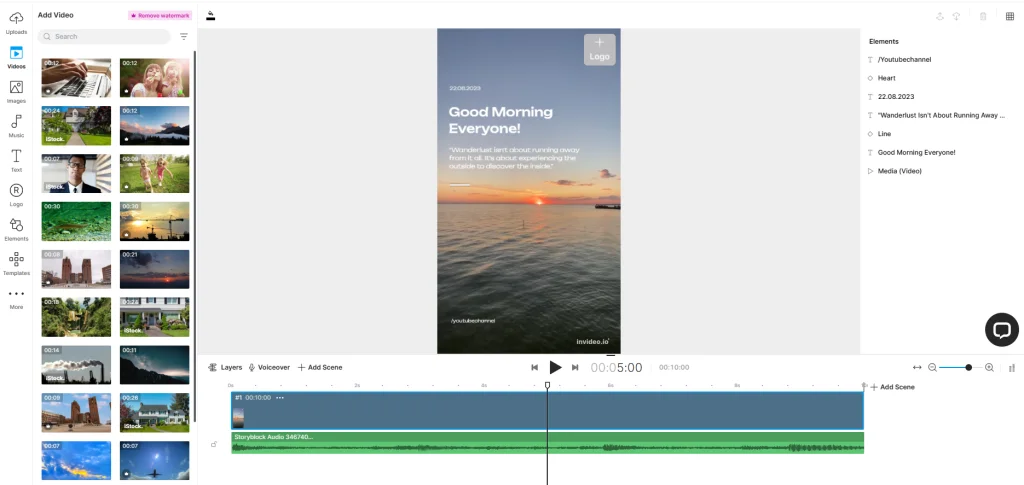Click the delete trash icon
The image size is (1024, 485).
983,16
